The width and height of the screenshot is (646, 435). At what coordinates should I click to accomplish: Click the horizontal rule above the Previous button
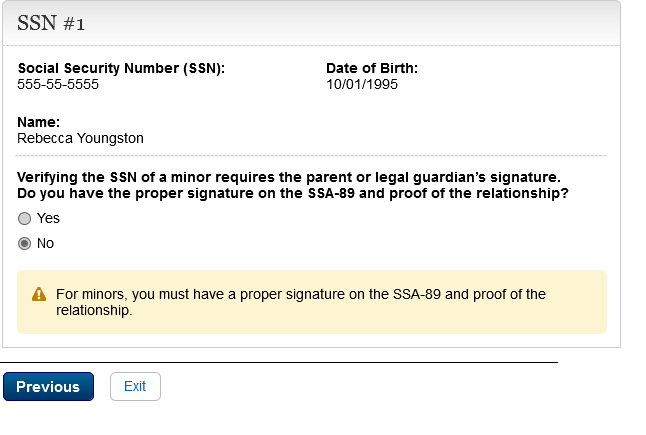[279, 362]
